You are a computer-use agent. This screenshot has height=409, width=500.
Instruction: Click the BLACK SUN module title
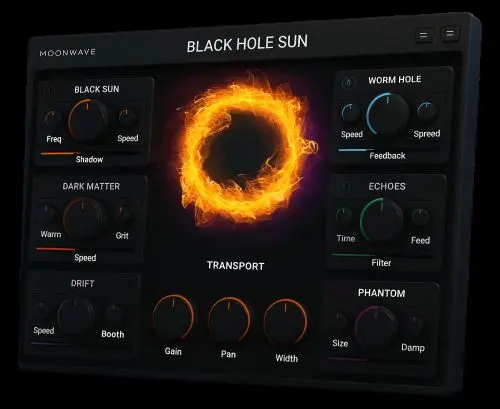point(97,89)
